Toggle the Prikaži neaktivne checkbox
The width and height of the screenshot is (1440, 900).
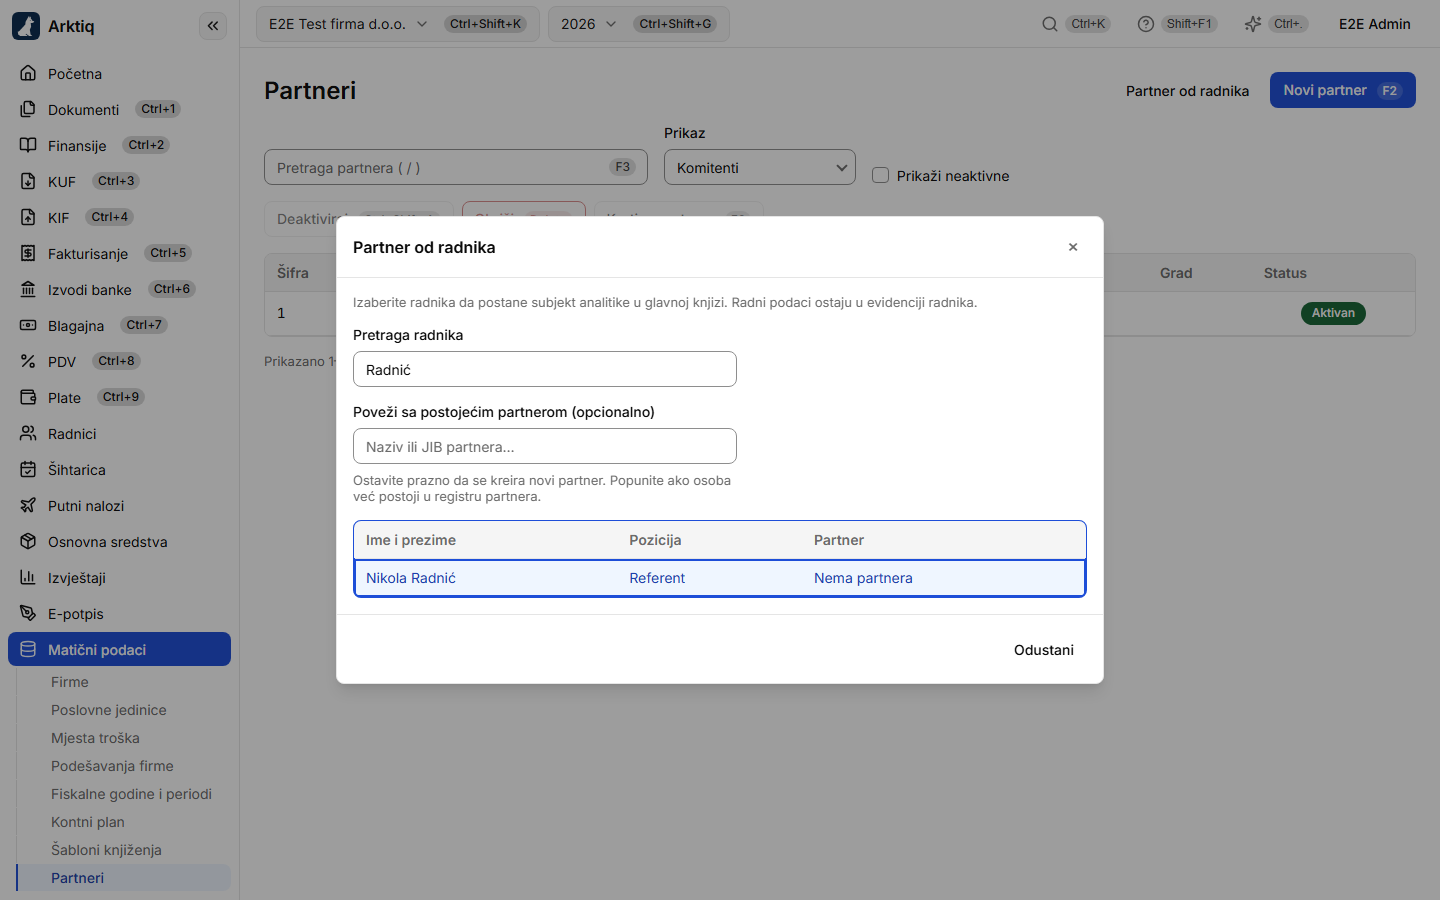881,175
